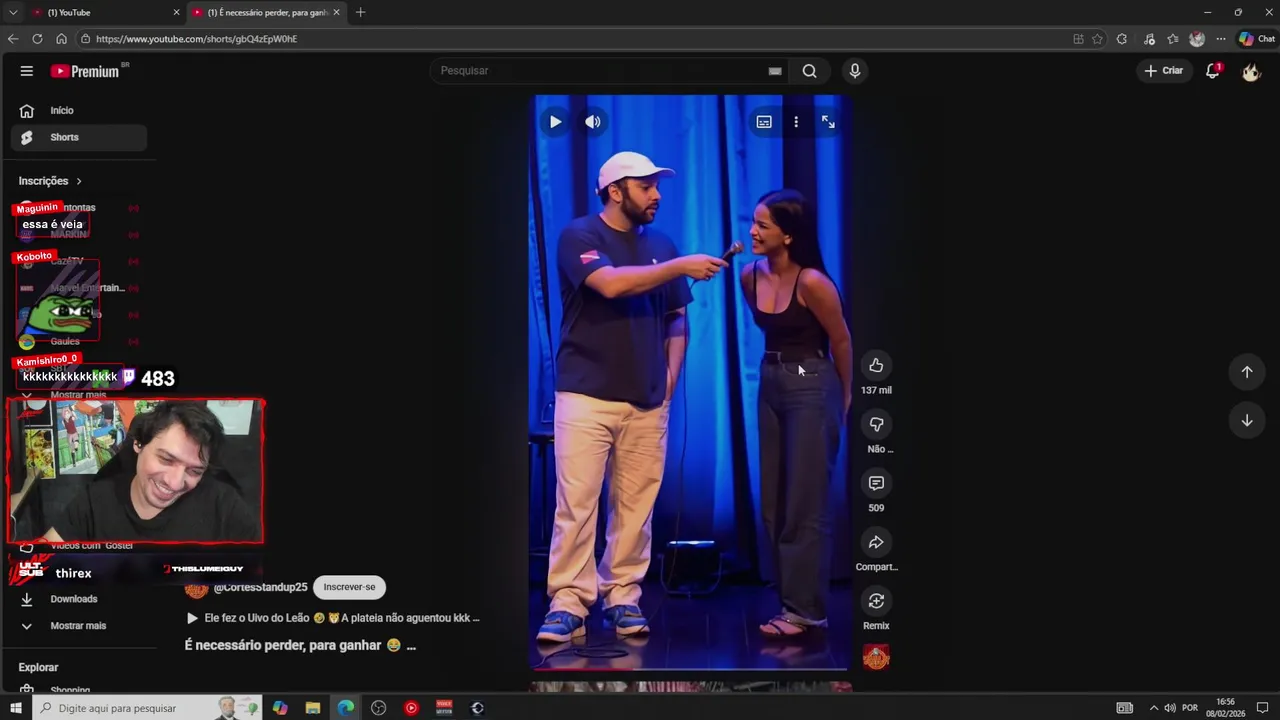This screenshot has height=720, width=1280.
Task: Open the Início sidebar item
Action: pos(79,111)
